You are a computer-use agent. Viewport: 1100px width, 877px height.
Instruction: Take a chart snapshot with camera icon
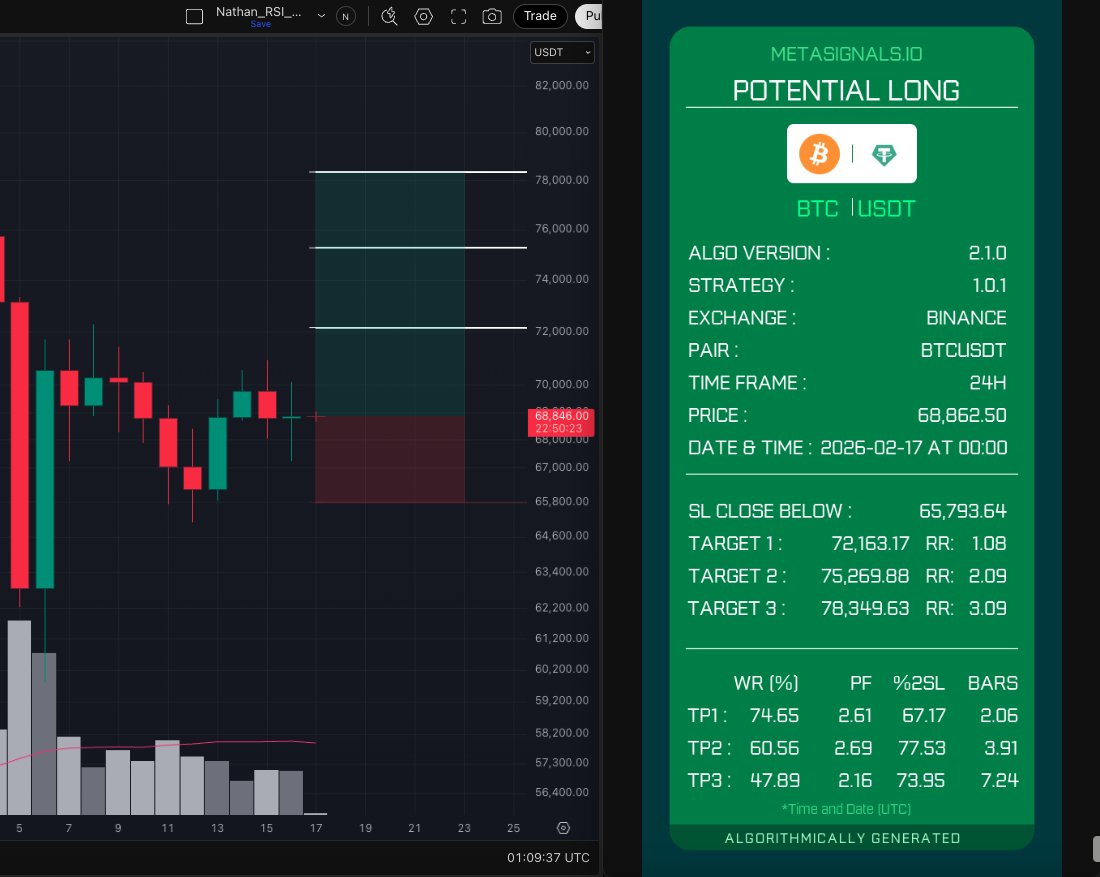(x=492, y=16)
